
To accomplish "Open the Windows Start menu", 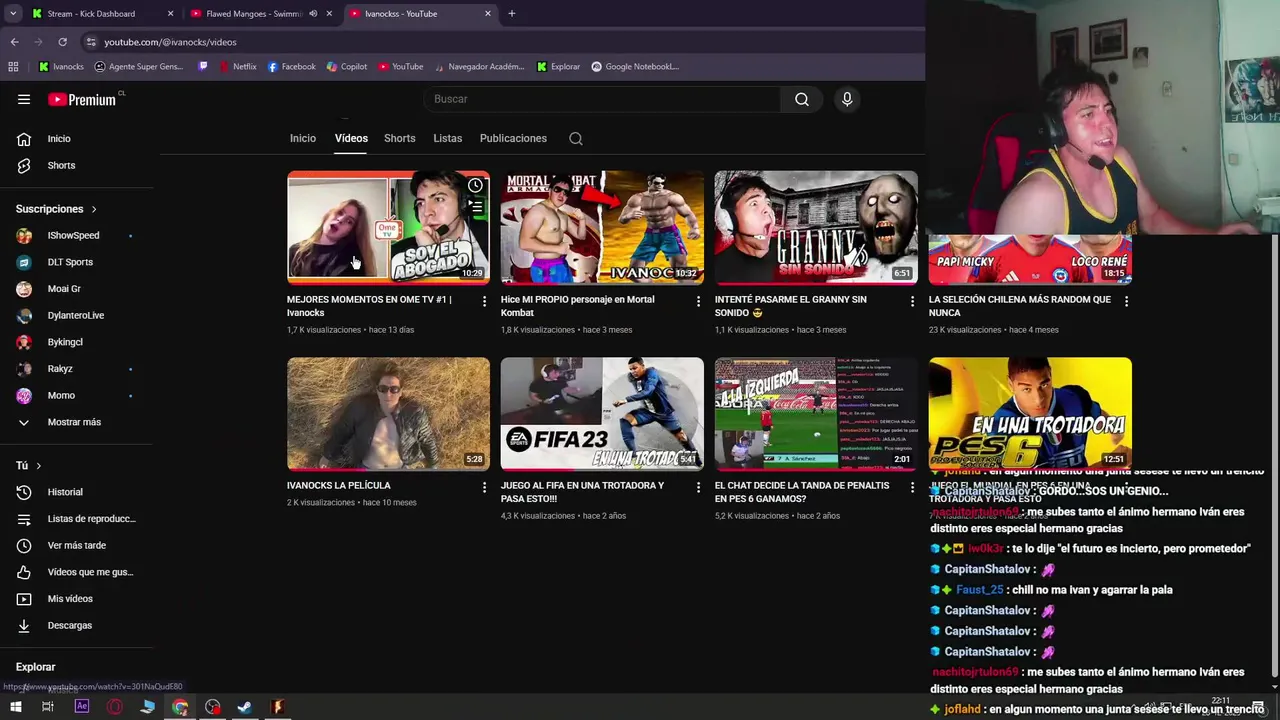I will (16, 707).
